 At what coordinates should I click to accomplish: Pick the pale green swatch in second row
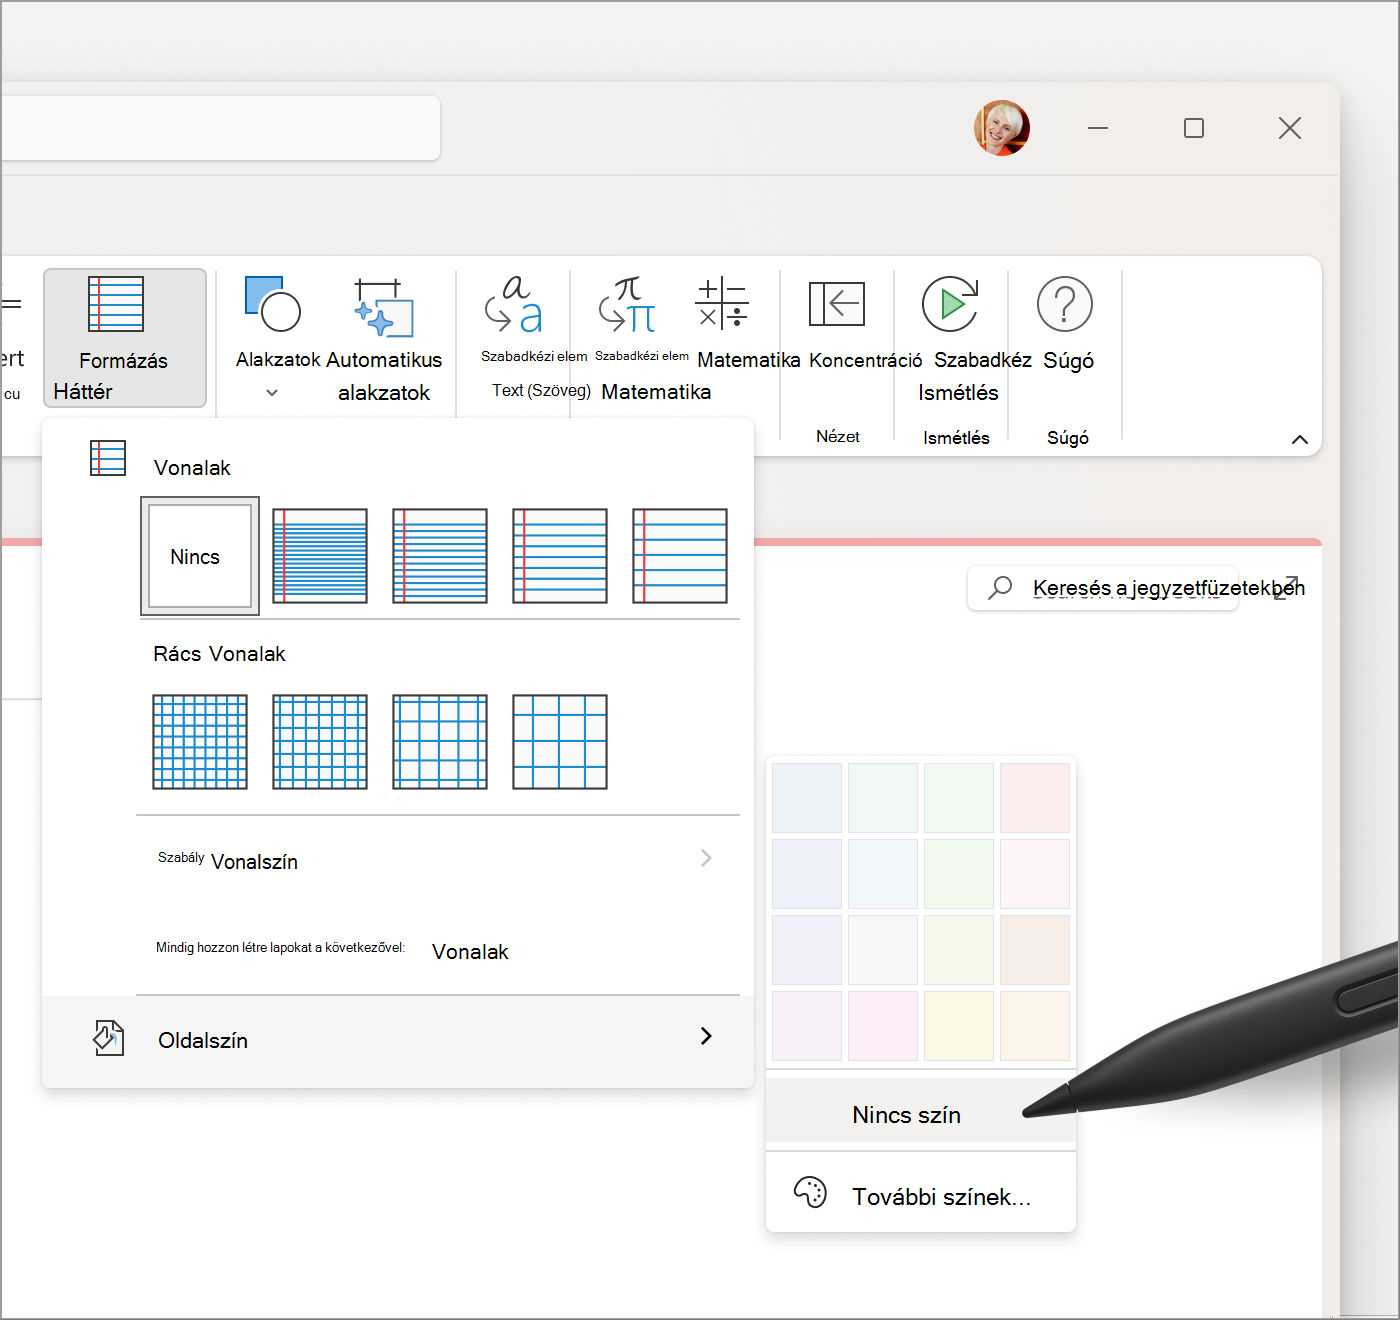coord(959,874)
